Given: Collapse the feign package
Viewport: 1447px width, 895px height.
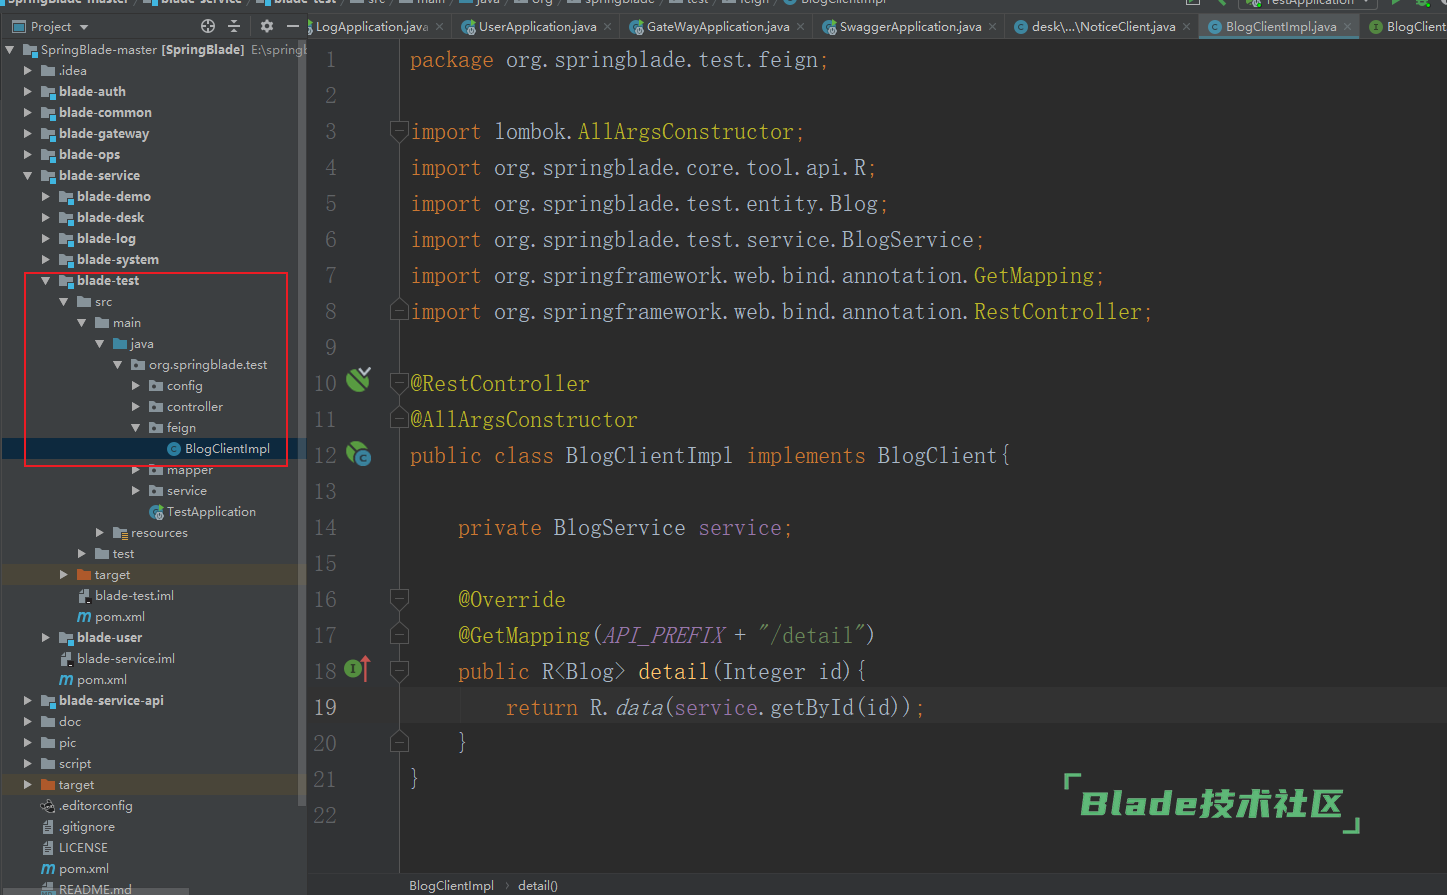Looking at the screenshot, I should [136, 428].
